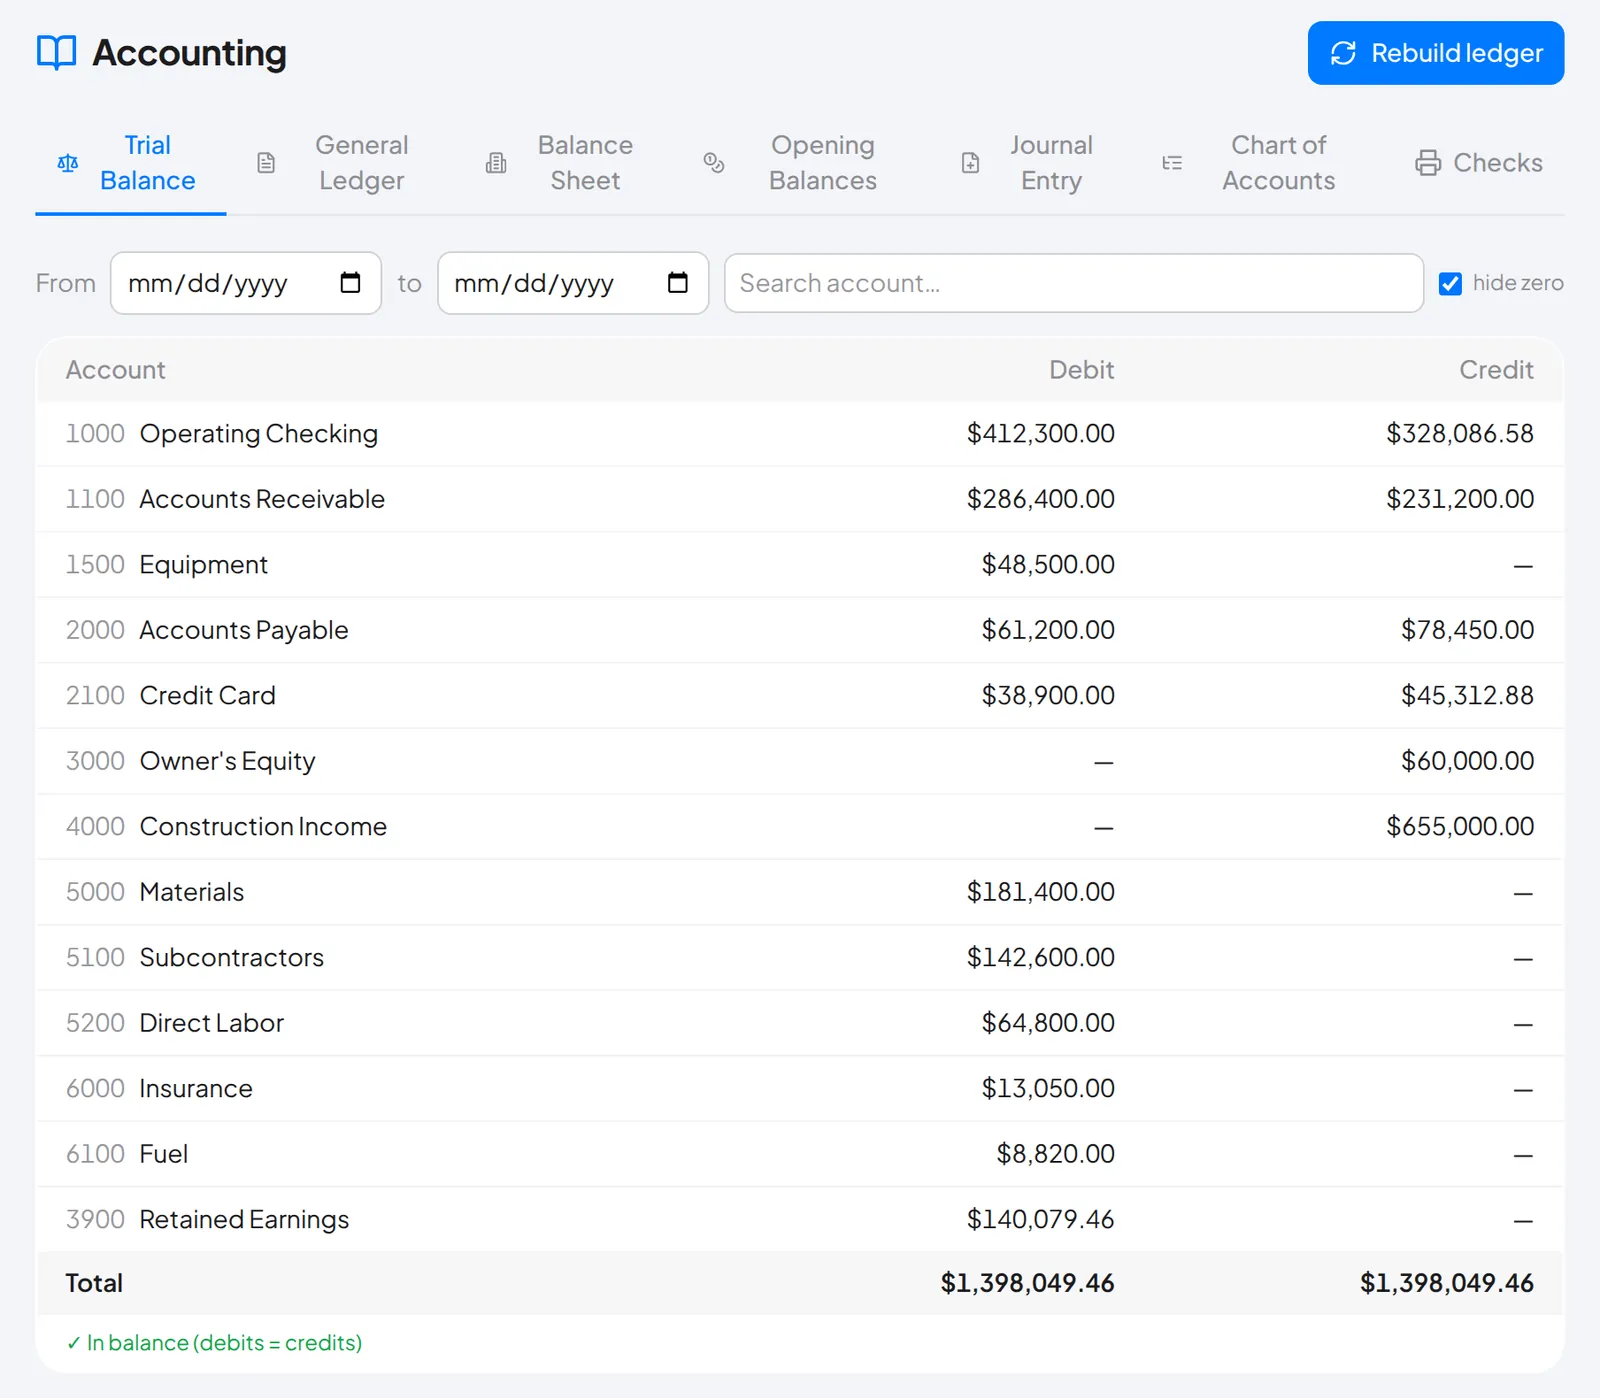Click the Accounts Payable account
Image resolution: width=1600 pixels, height=1398 pixels.
(x=244, y=630)
